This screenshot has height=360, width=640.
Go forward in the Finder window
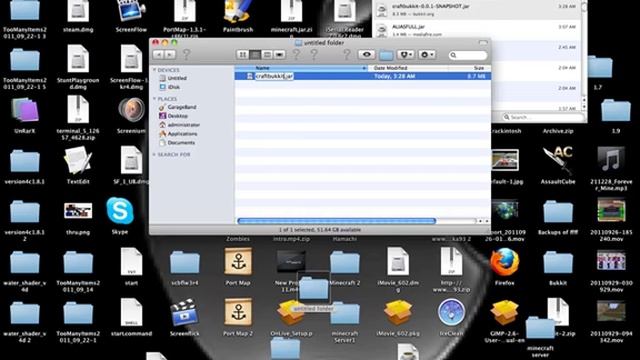tap(170, 55)
